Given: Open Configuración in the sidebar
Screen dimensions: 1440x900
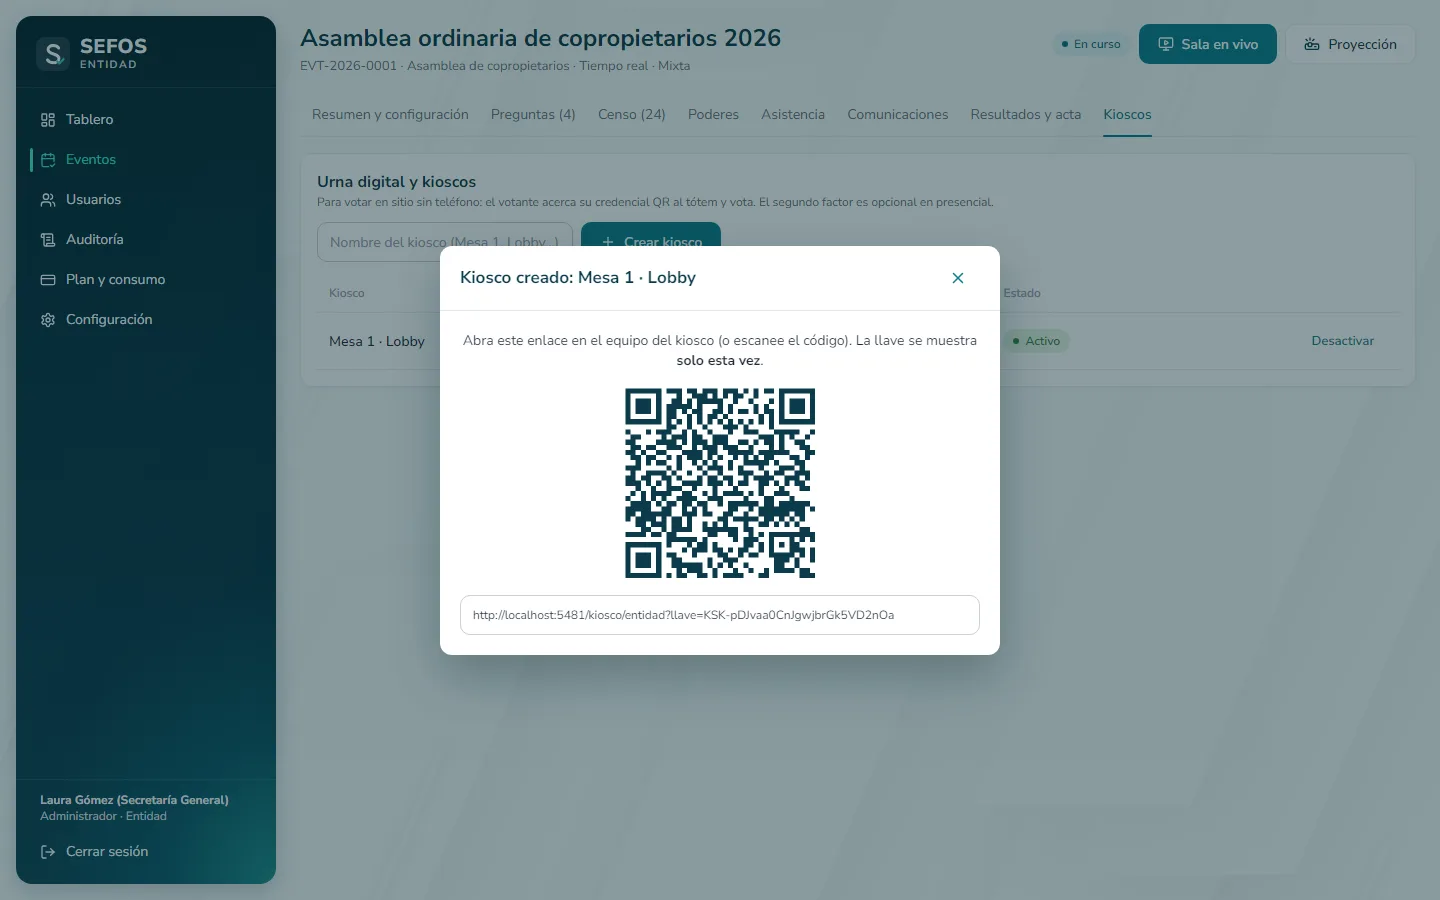Looking at the screenshot, I should click(x=146, y=320).
